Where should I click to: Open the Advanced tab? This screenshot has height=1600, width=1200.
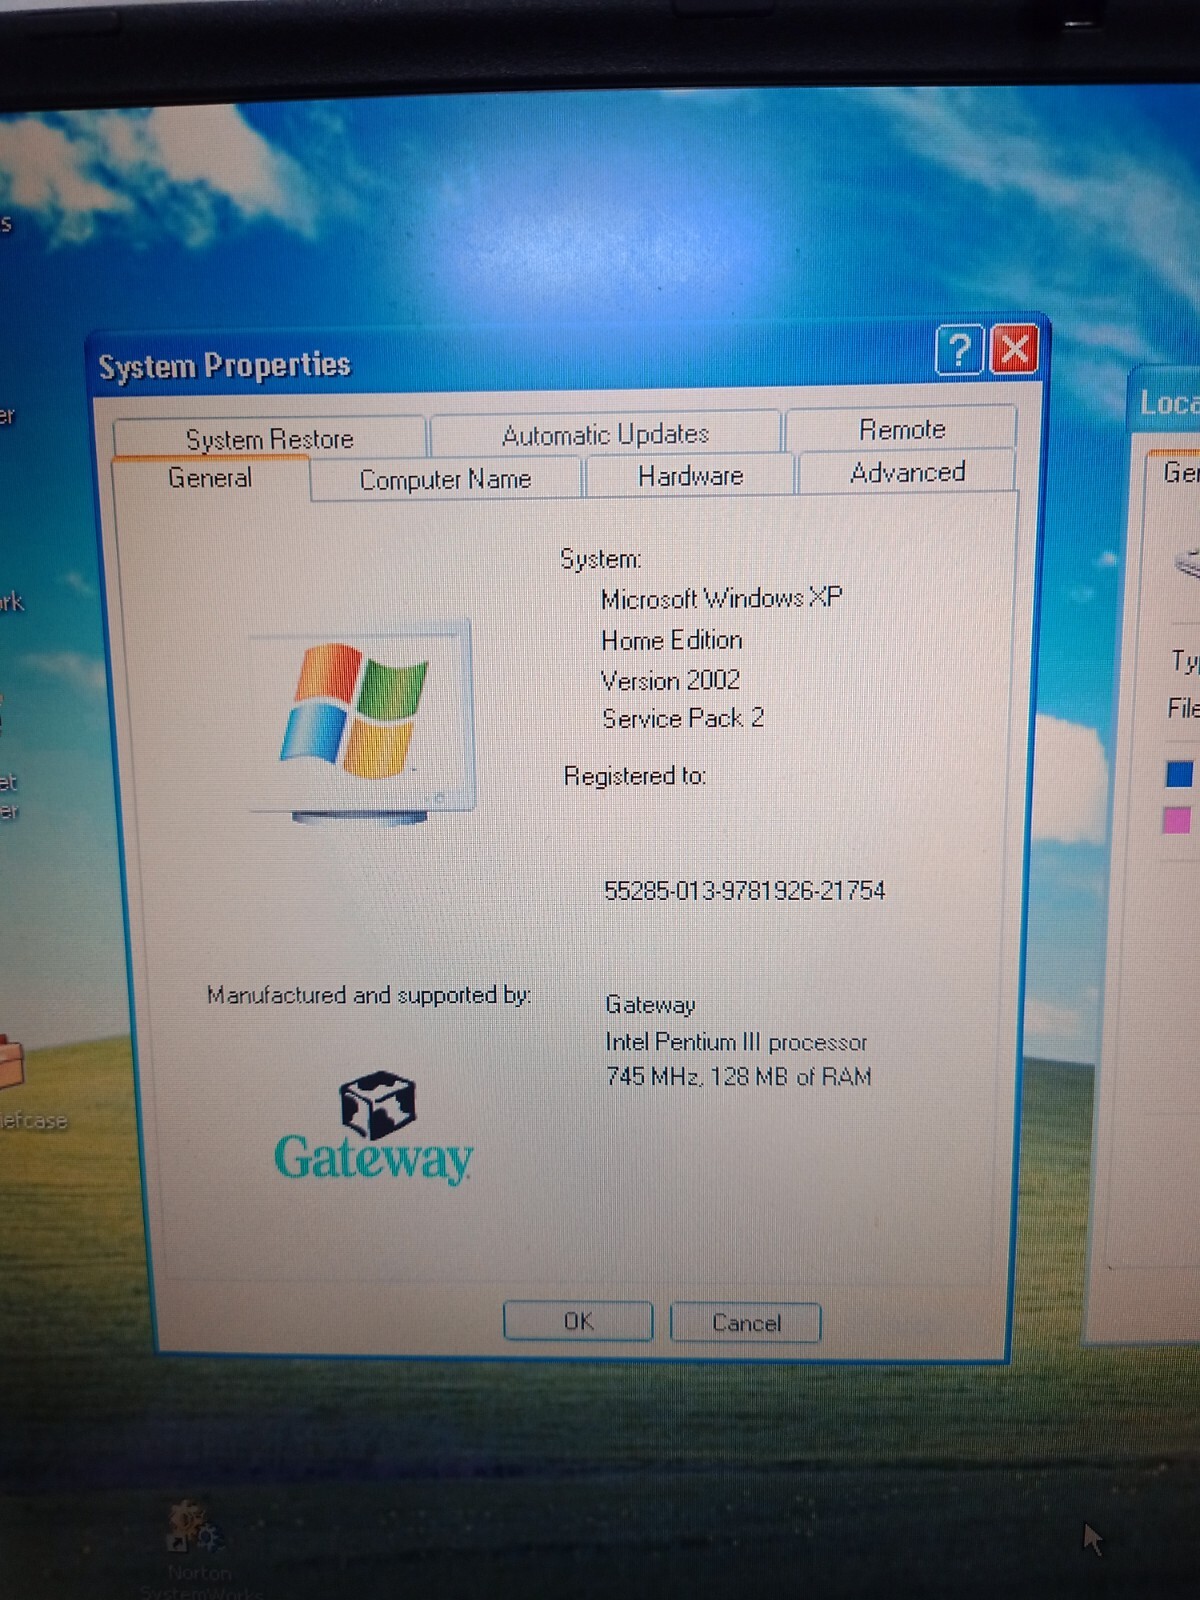coord(907,471)
